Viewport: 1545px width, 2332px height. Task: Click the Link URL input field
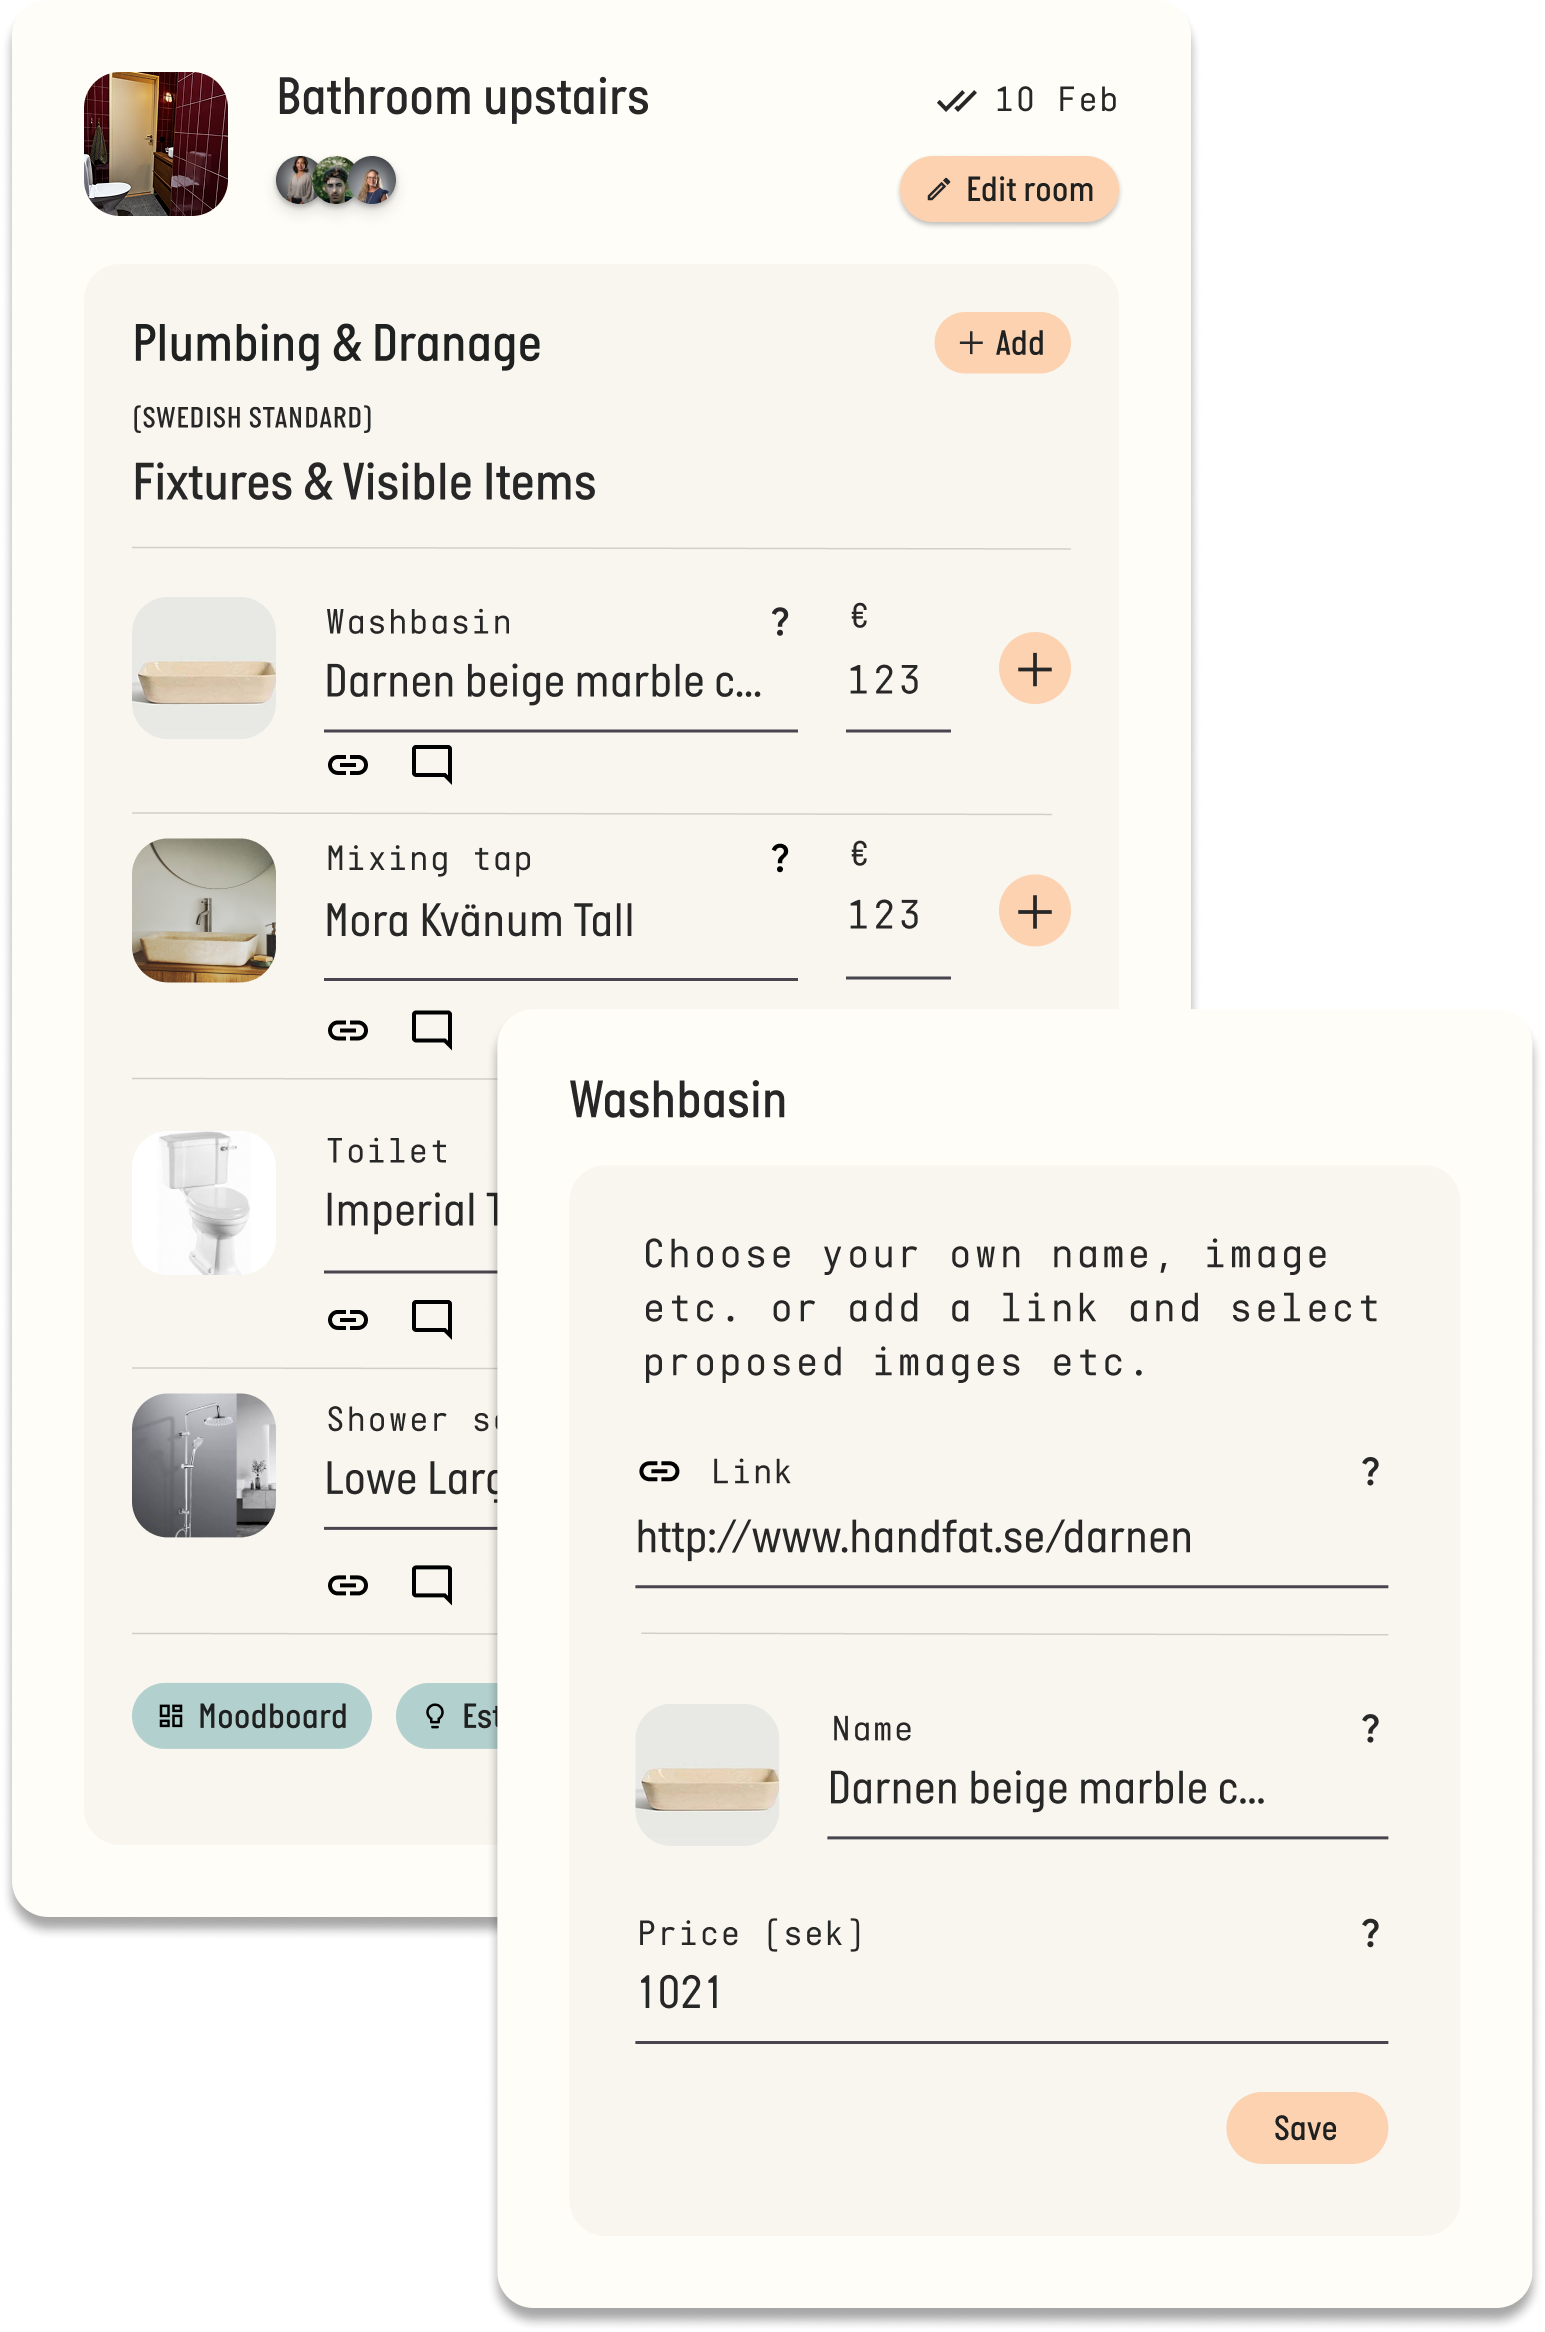pos(1010,1538)
